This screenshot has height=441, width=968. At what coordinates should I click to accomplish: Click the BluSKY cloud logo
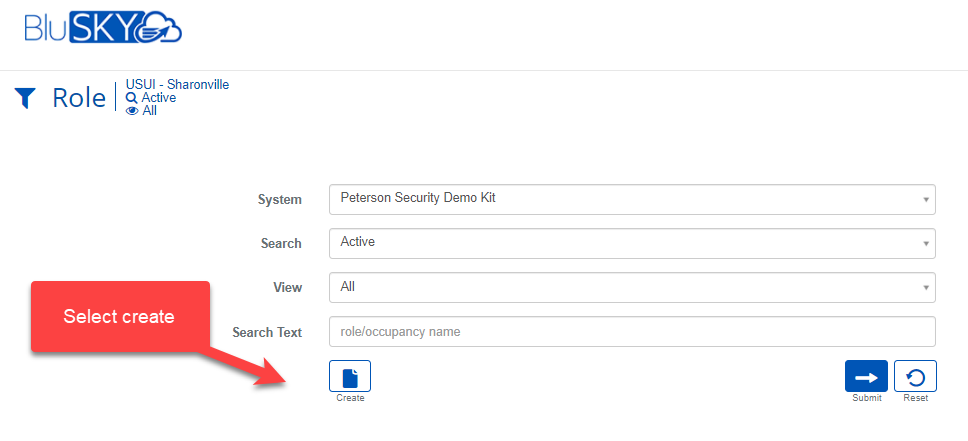(103, 27)
